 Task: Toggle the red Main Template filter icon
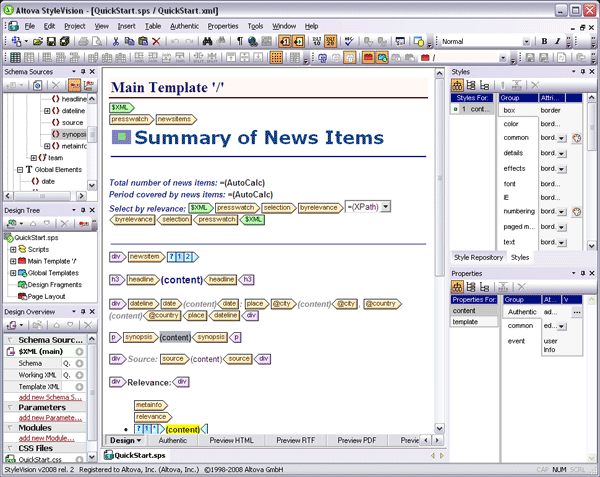[x=368, y=58]
